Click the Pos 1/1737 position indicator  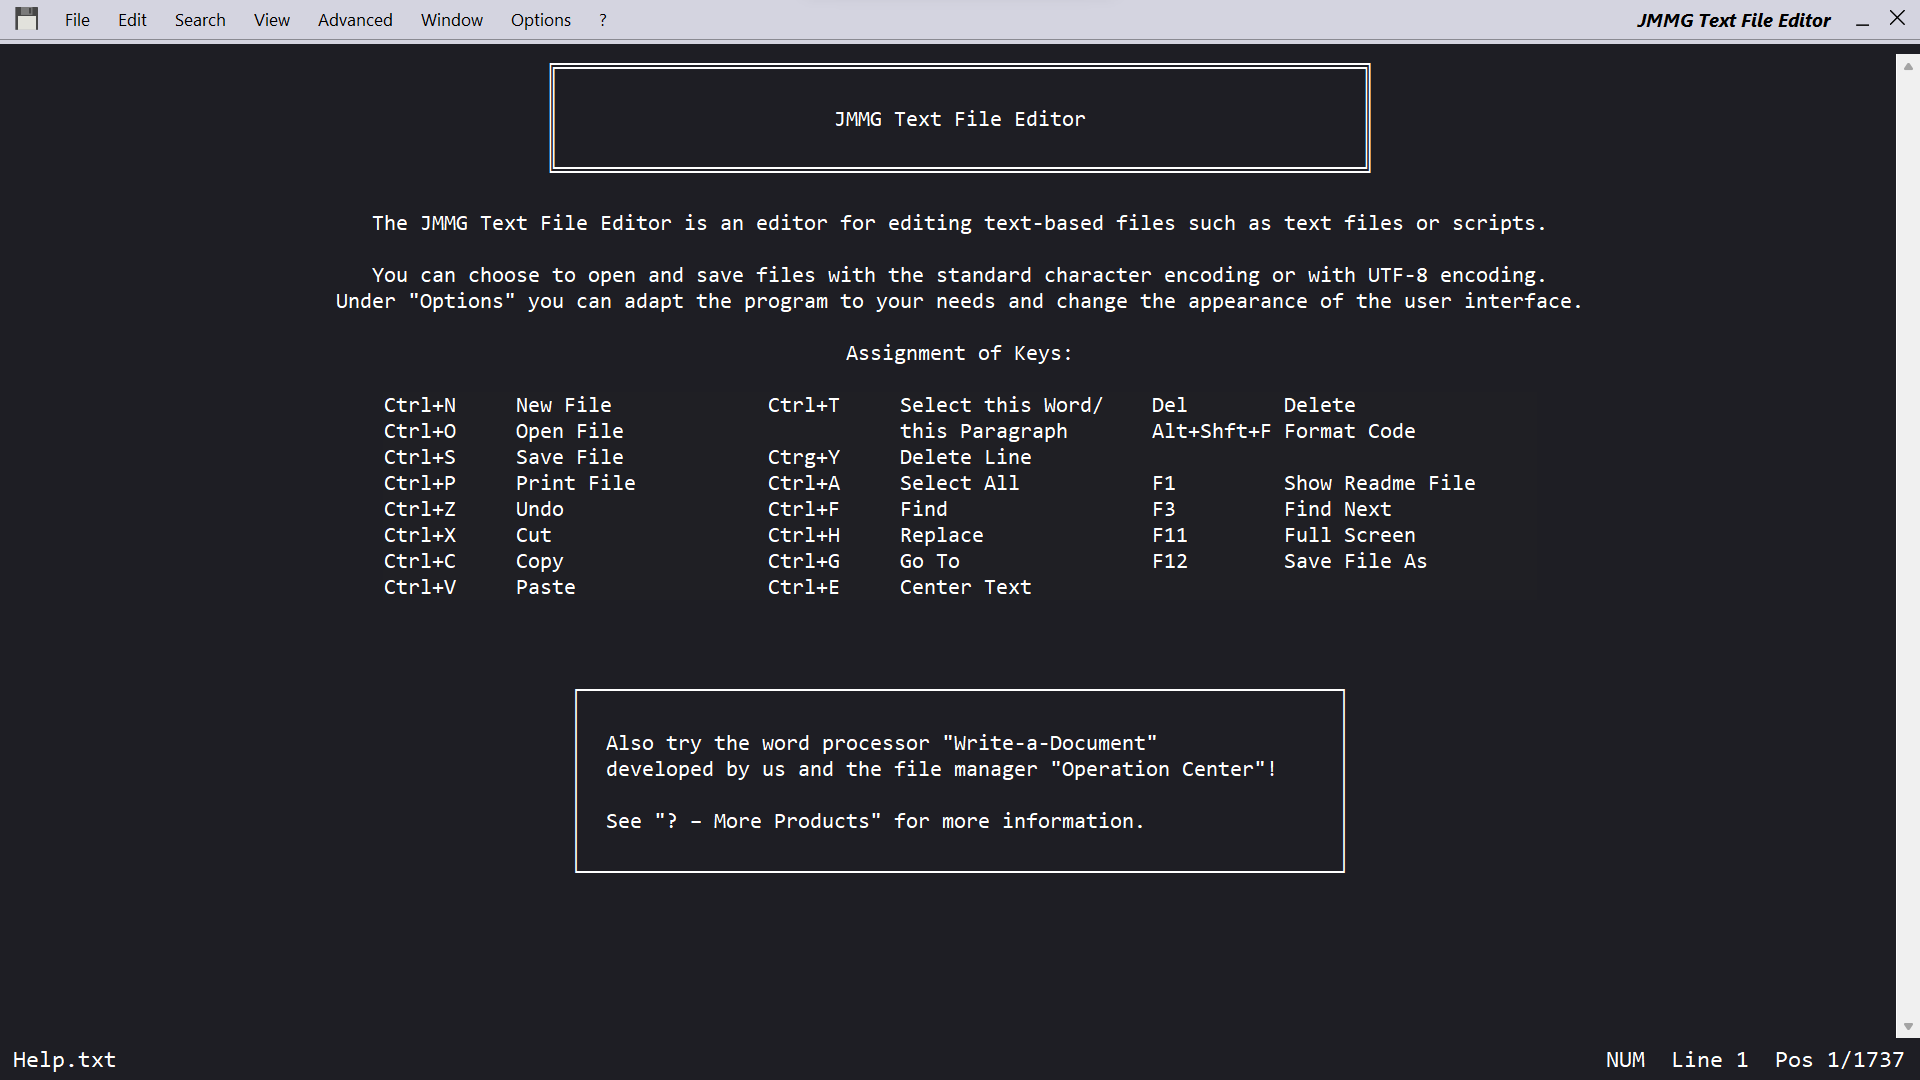(x=1839, y=1060)
